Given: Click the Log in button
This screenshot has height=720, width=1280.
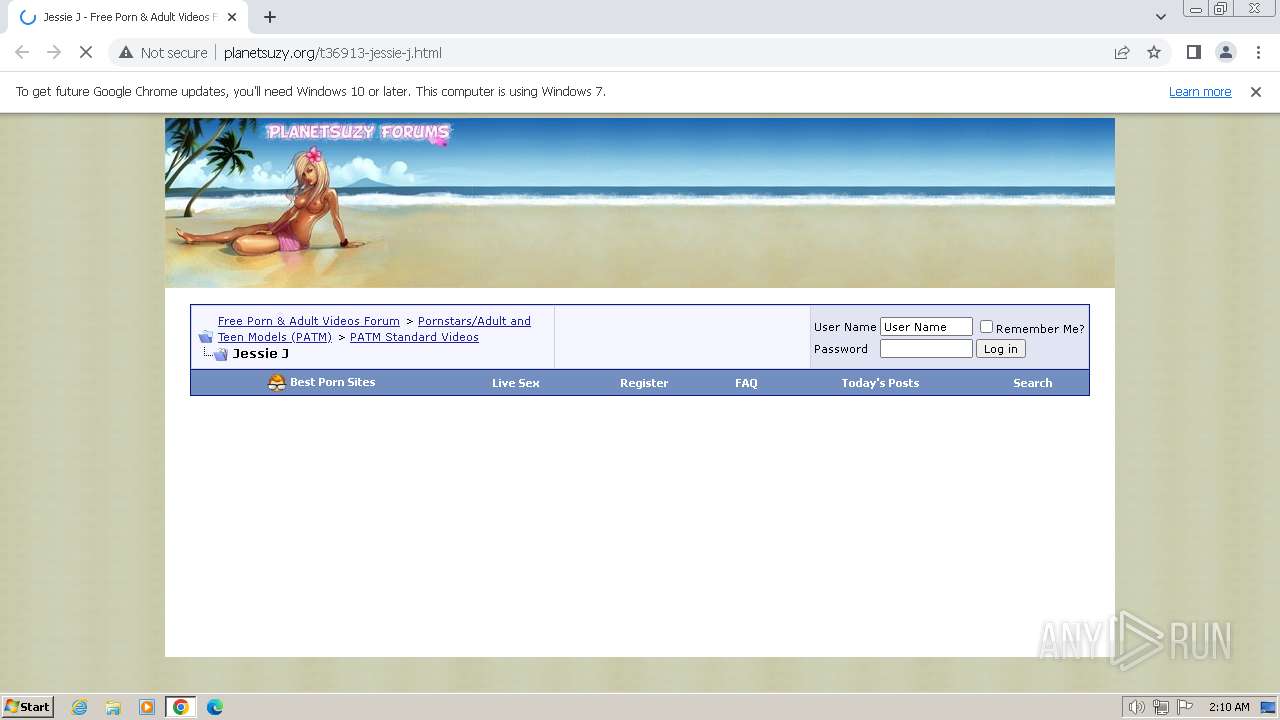Looking at the screenshot, I should coord(1000,349).
